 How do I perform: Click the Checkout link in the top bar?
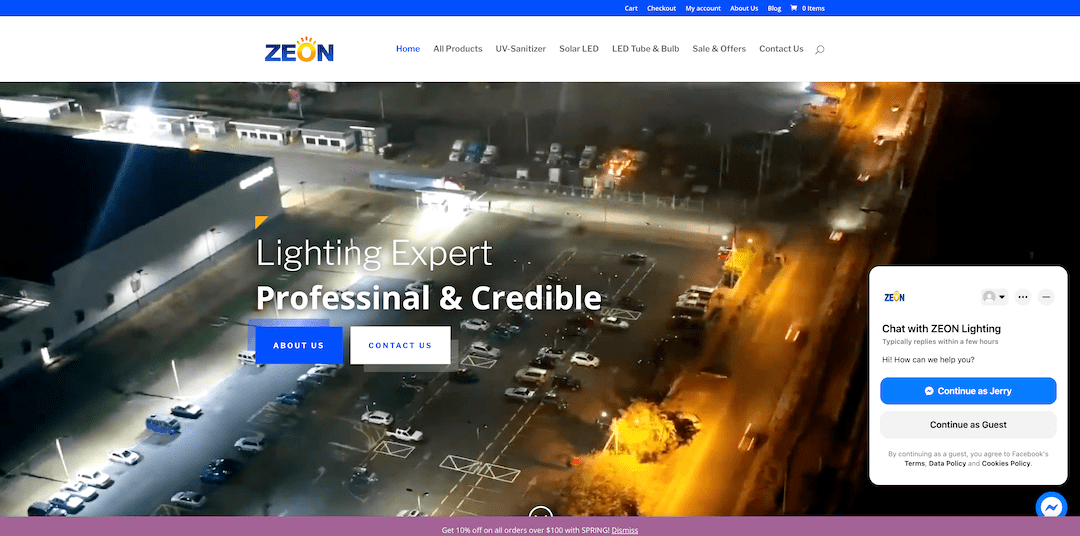661,8
